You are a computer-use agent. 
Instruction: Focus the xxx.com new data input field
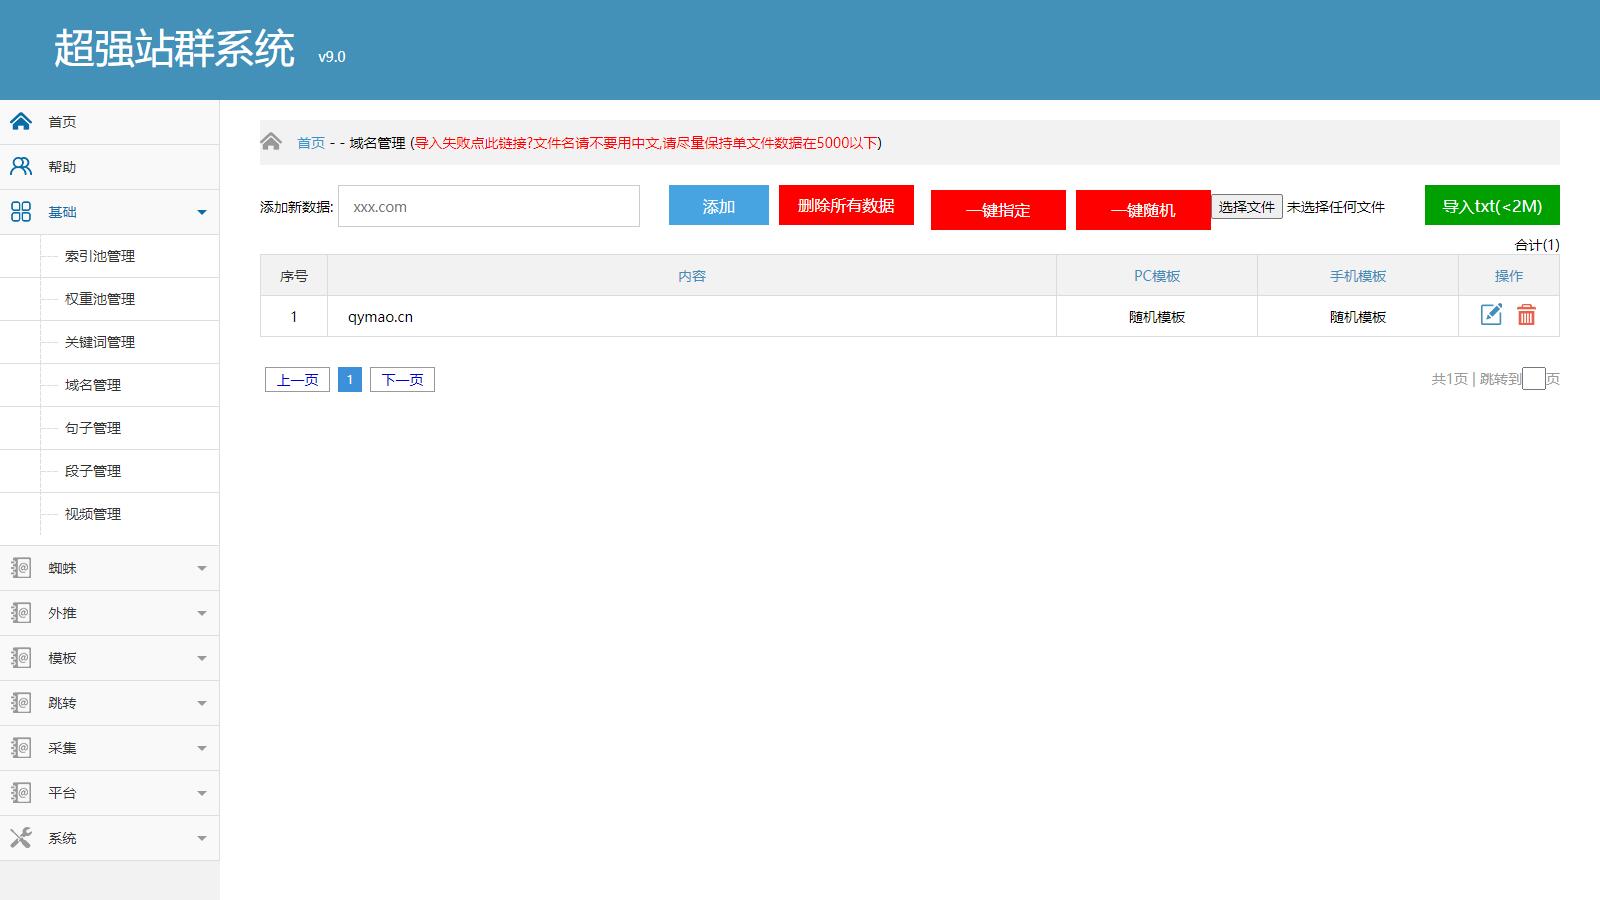(489, 206)
